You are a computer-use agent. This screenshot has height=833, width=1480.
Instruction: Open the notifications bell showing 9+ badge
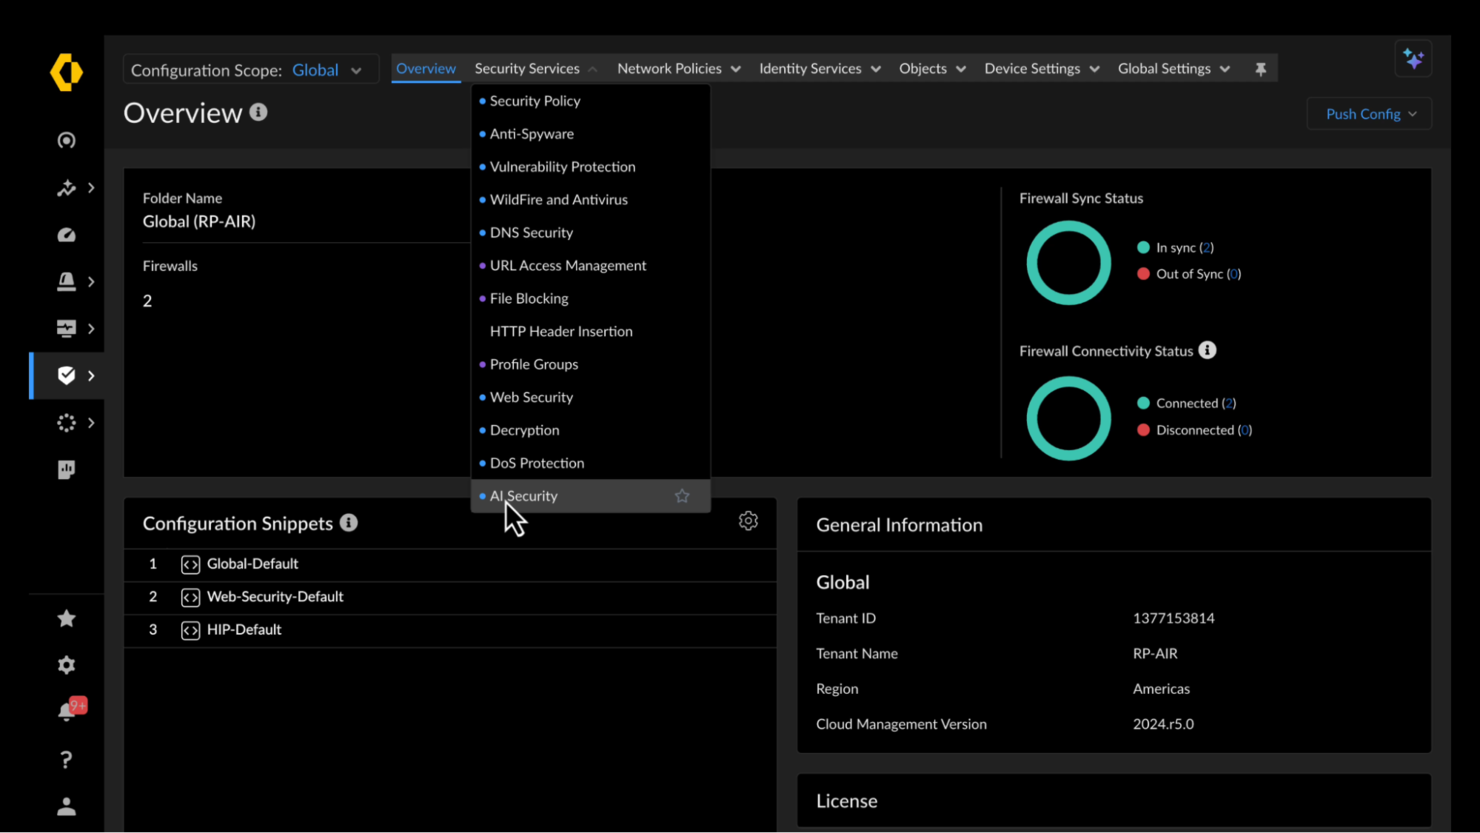tap(66, 707)
